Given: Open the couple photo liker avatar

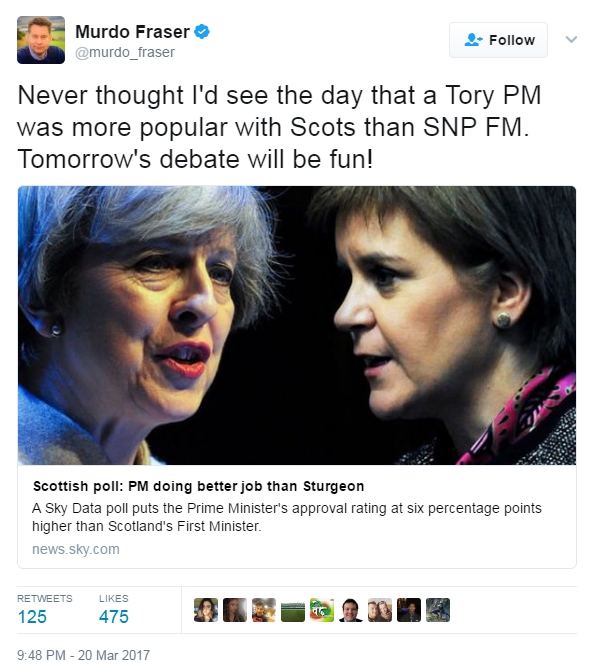Looking at the screenshot, I should [380, 609].
